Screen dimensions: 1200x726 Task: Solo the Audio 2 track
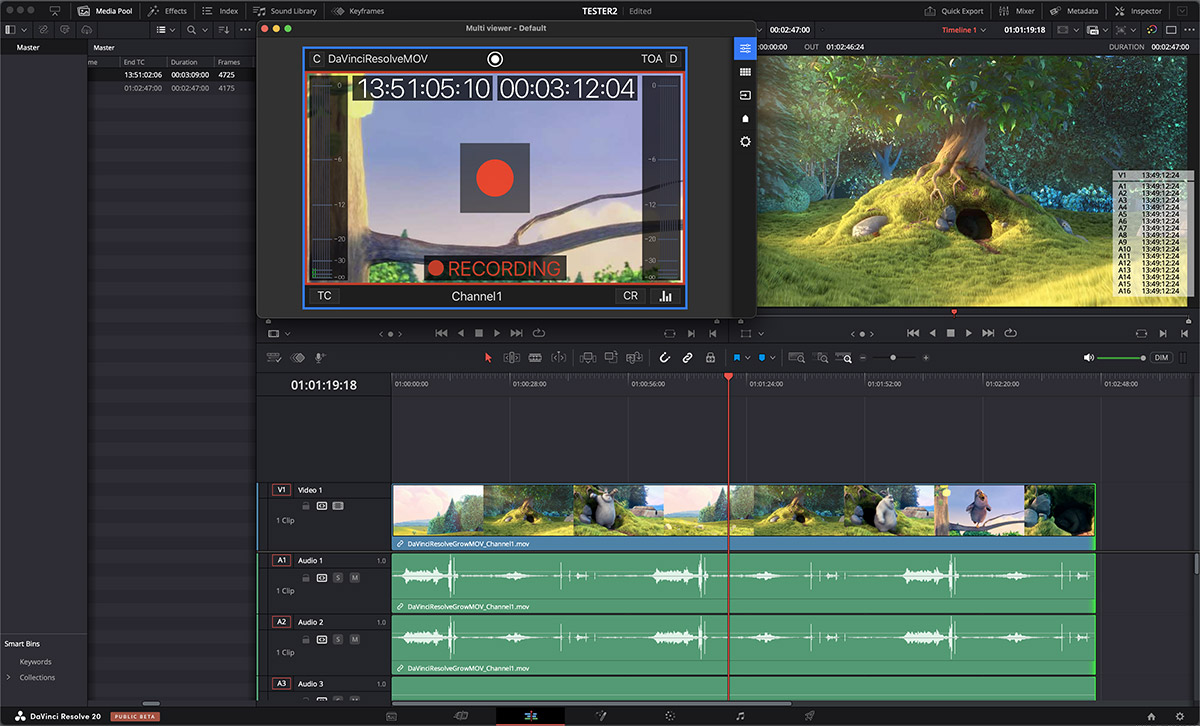(x=338, y=640)
